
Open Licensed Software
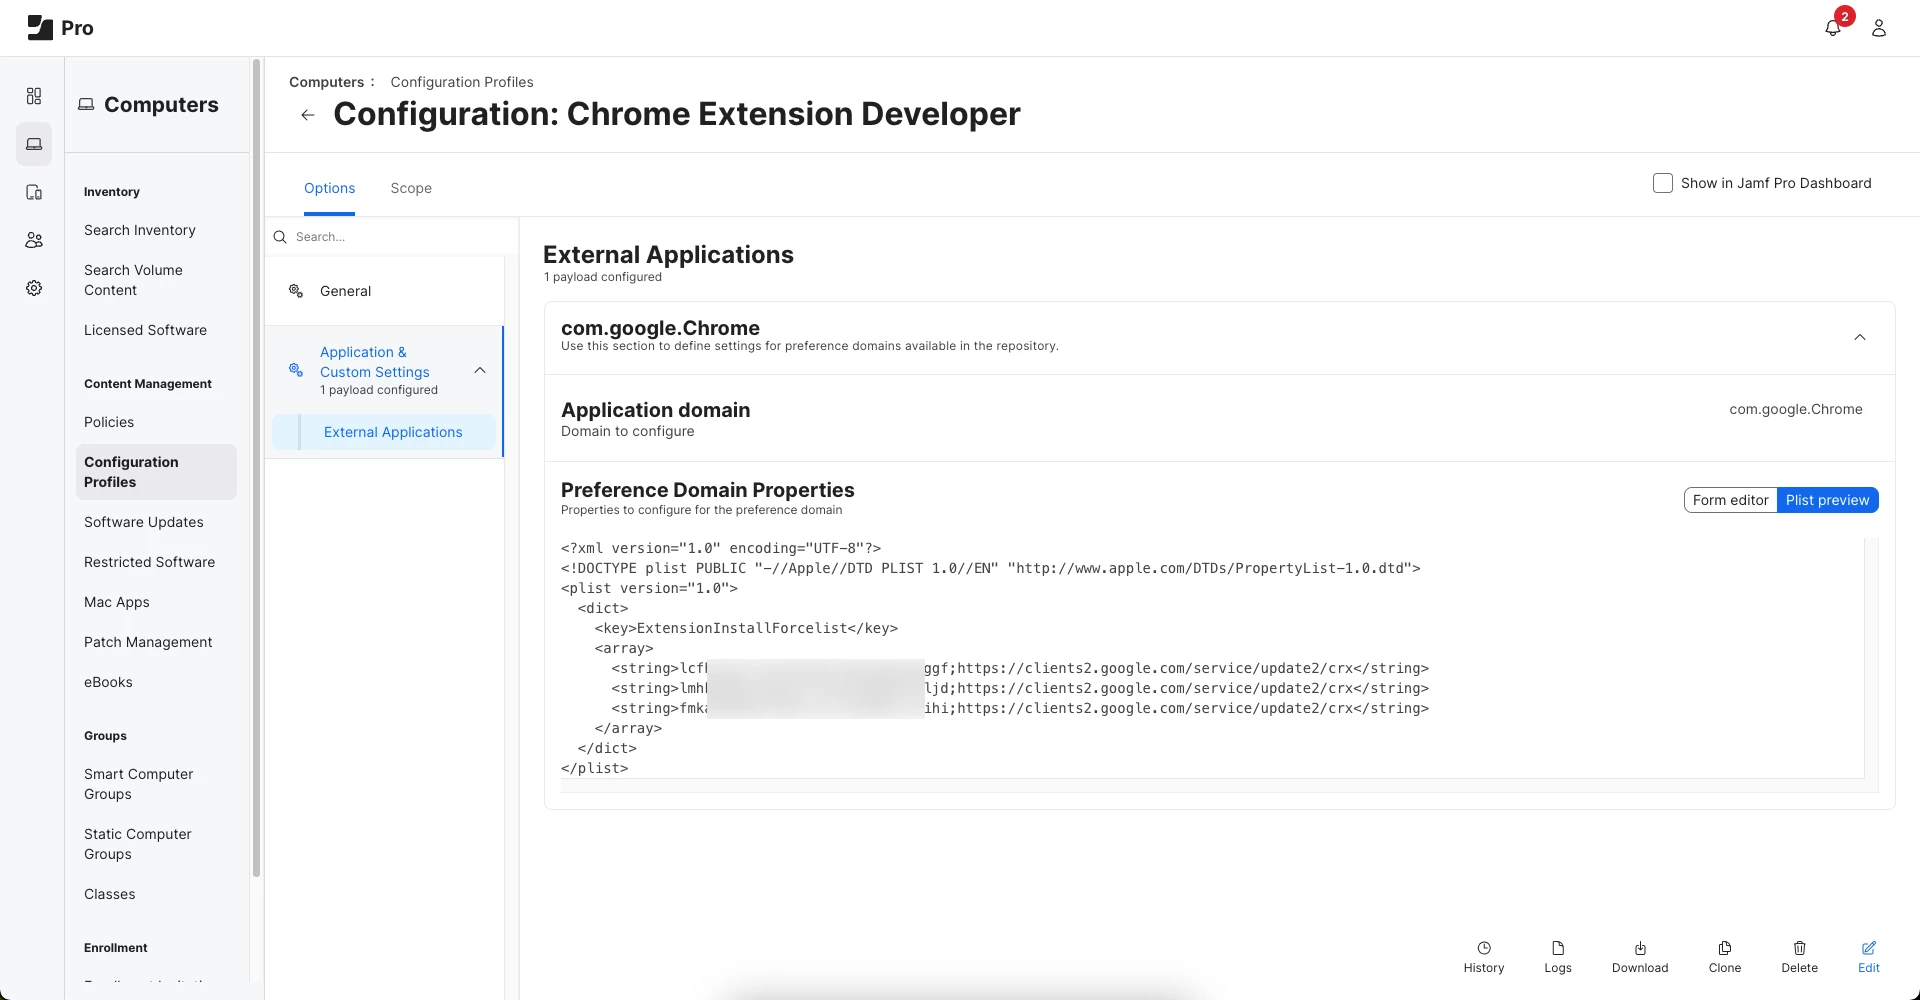click(x=145, y=330)
